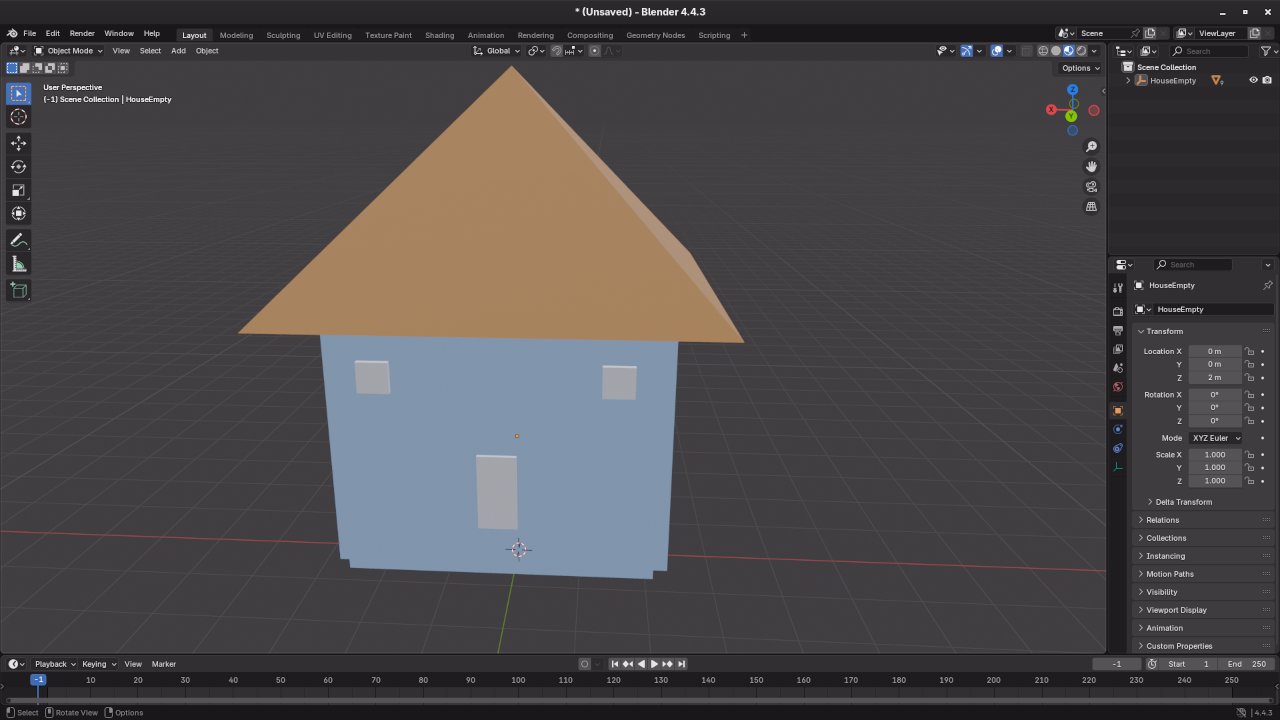The height and width of the screenshot is (720, 1280).
Task: Toggle X-ray mode button
Action: click(1027, 51)
